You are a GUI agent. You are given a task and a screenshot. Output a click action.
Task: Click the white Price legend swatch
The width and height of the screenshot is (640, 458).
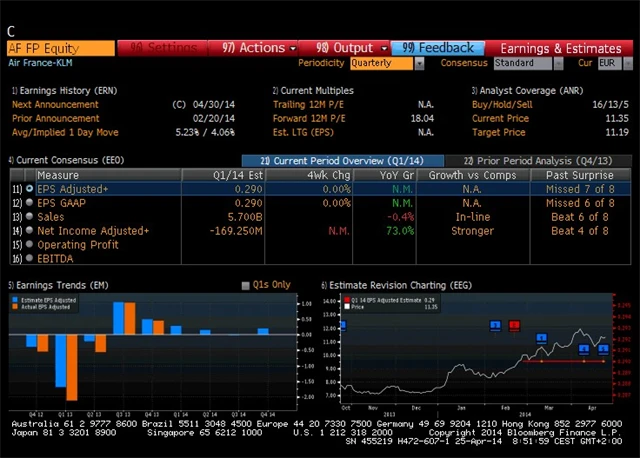click(x=347, y=307)
